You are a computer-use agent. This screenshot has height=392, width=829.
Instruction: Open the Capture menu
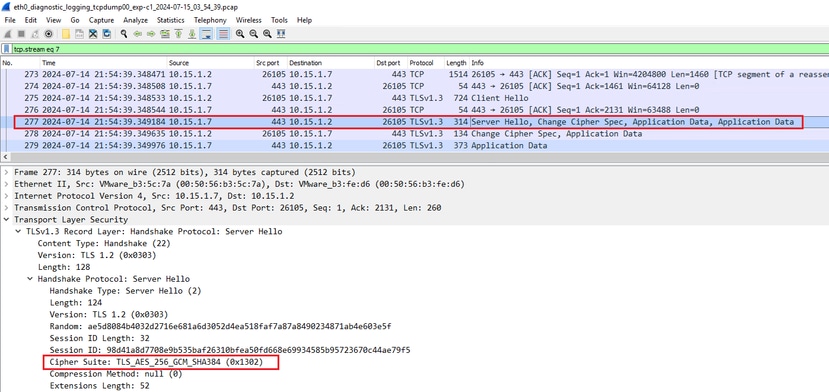tap(101, 20)
